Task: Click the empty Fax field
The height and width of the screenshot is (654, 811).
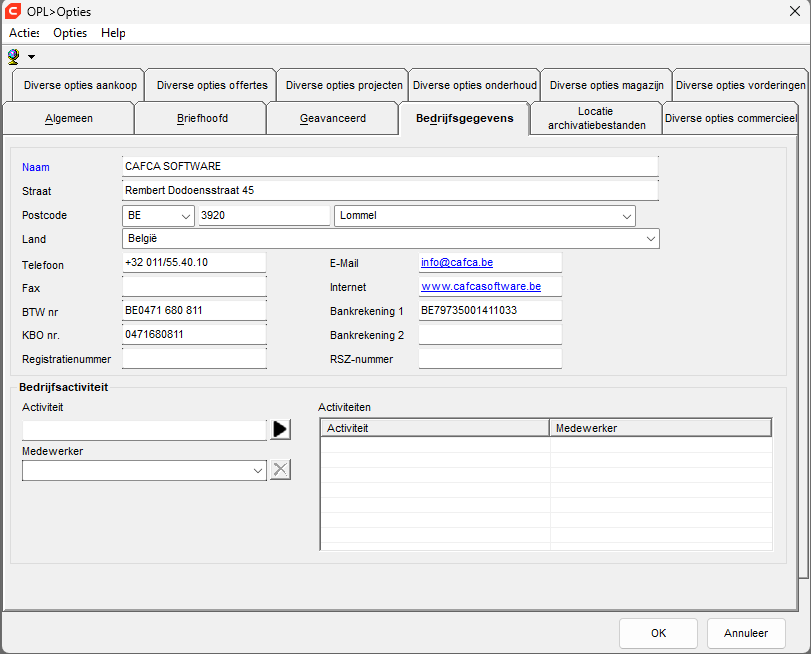Action: (x=194, y=286)
